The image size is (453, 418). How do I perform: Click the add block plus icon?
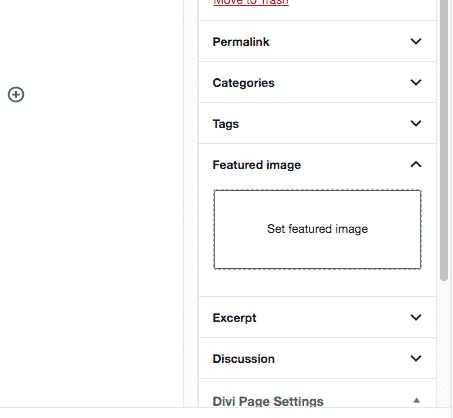(16, 95)
